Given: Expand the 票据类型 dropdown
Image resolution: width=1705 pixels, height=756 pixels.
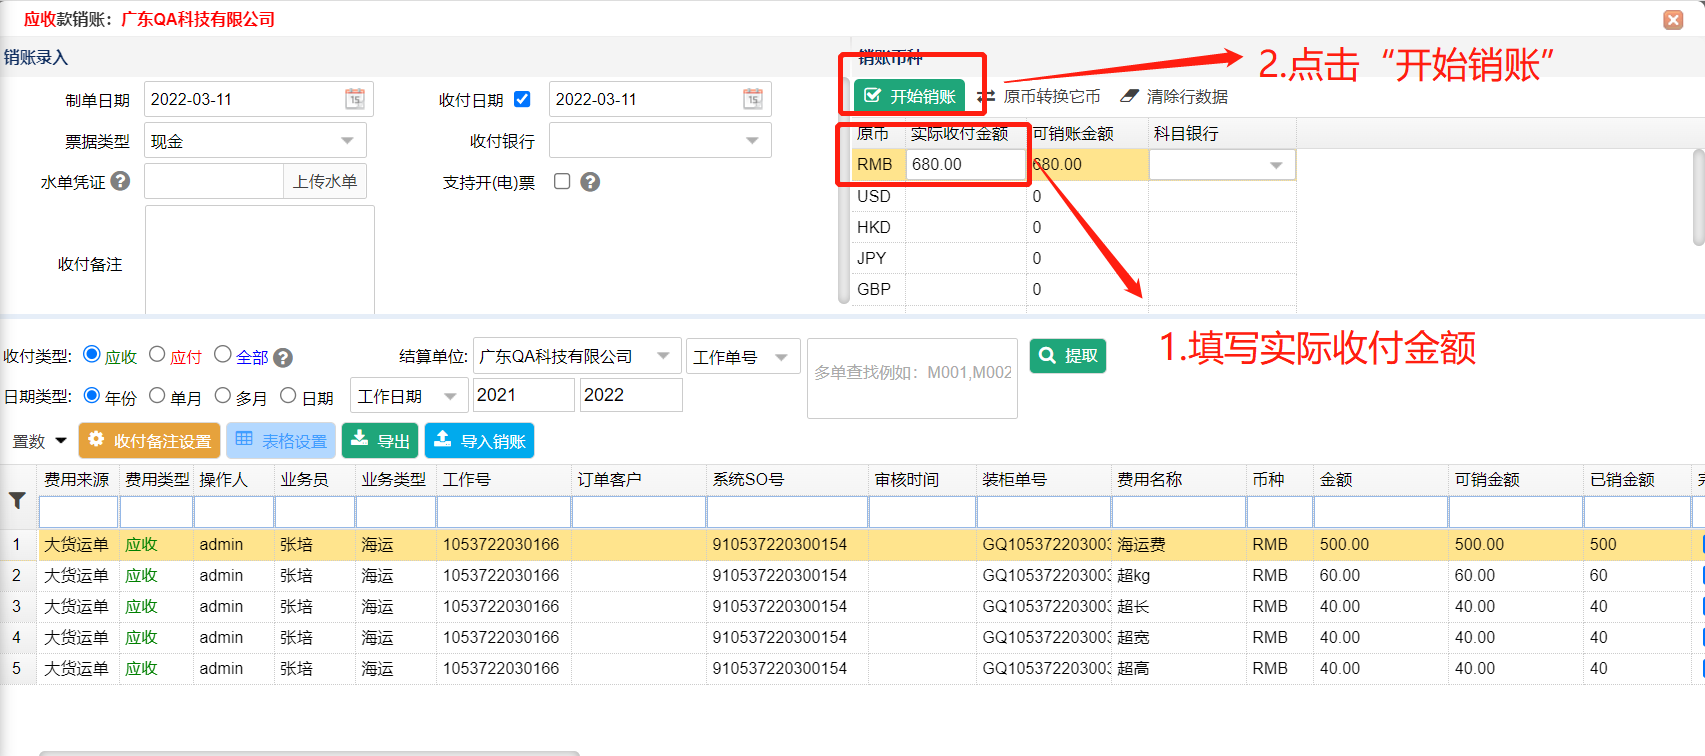Looking at the screenshot, I should (347, 141).
